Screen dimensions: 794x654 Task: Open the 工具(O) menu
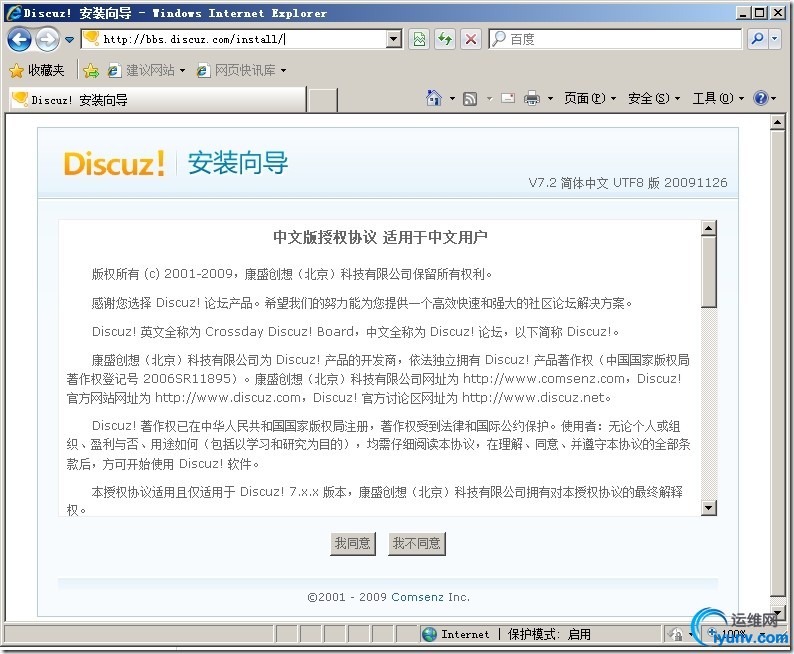tap(718, 98)
